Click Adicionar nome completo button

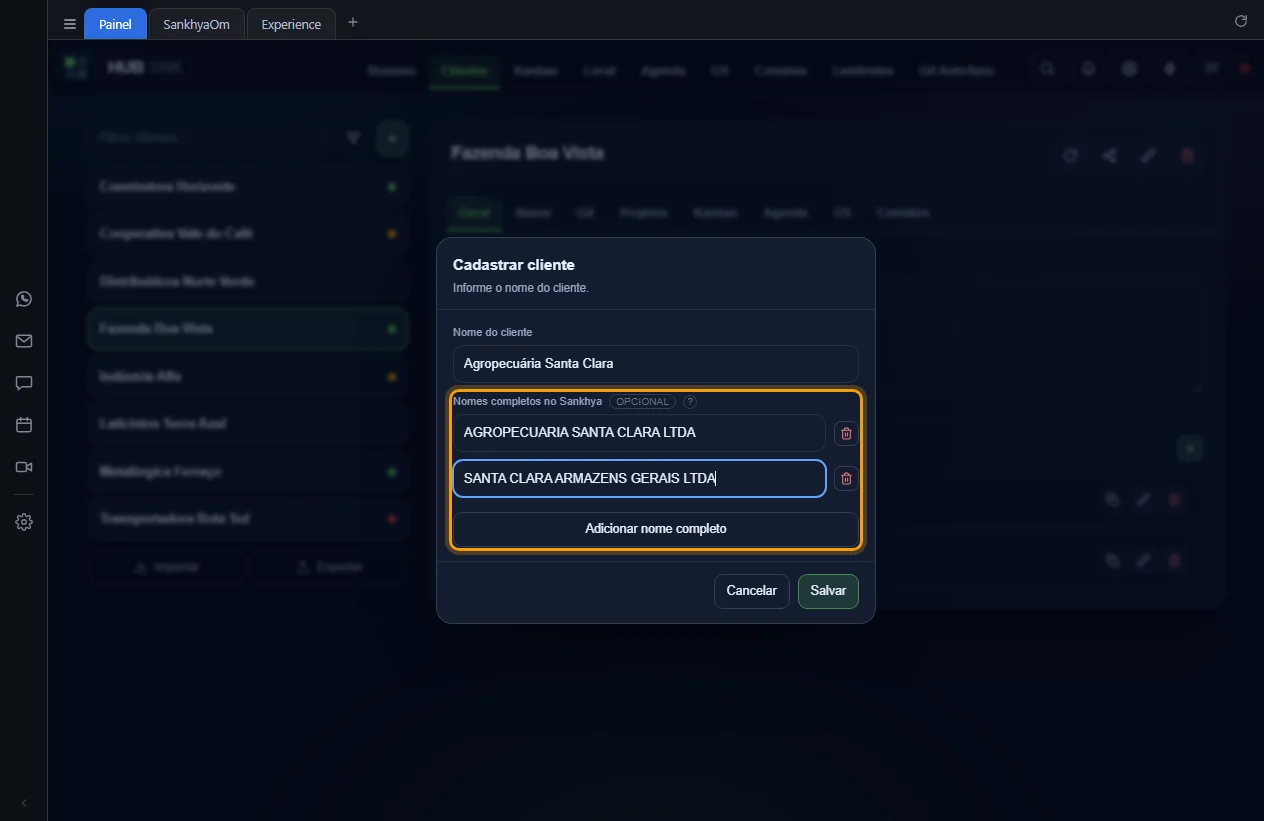click(656, 529)
